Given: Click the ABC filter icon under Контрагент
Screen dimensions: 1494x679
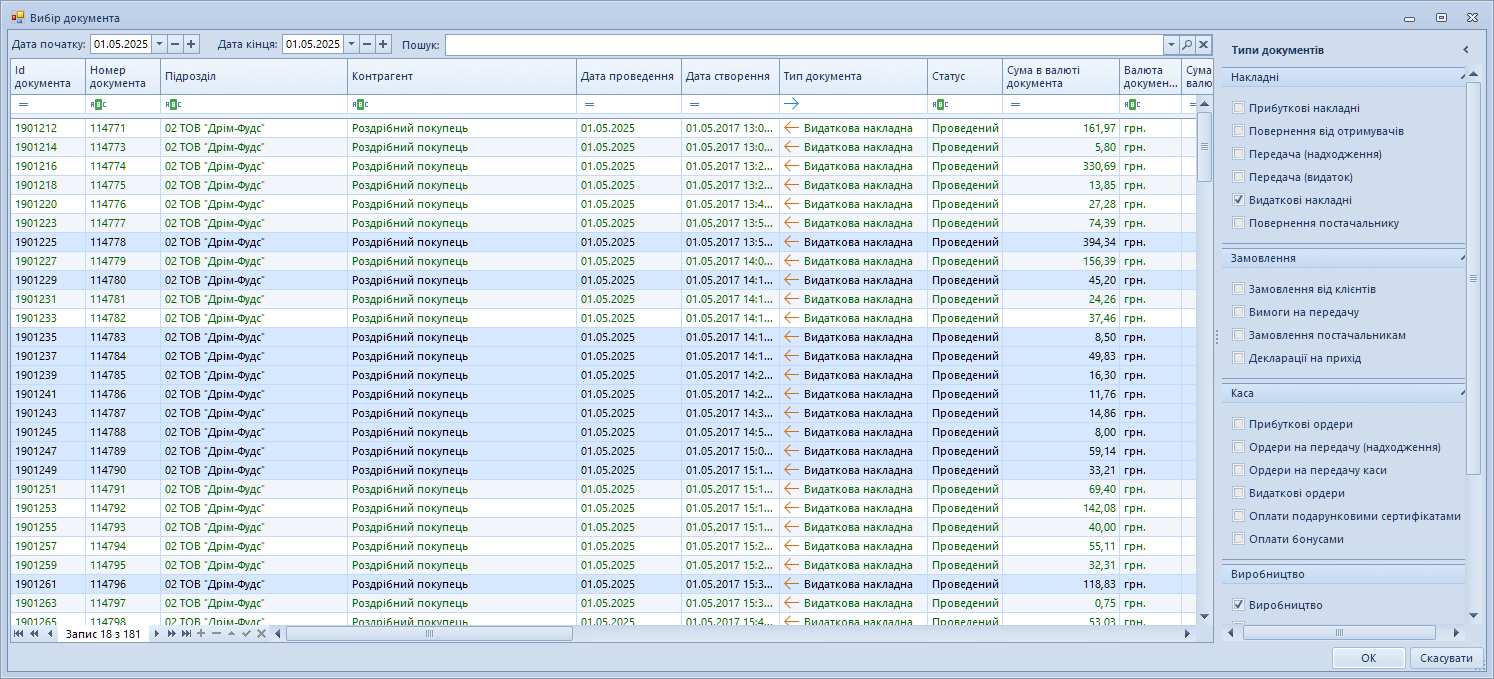Looking at the screenshot, I should tap(360, 104).
